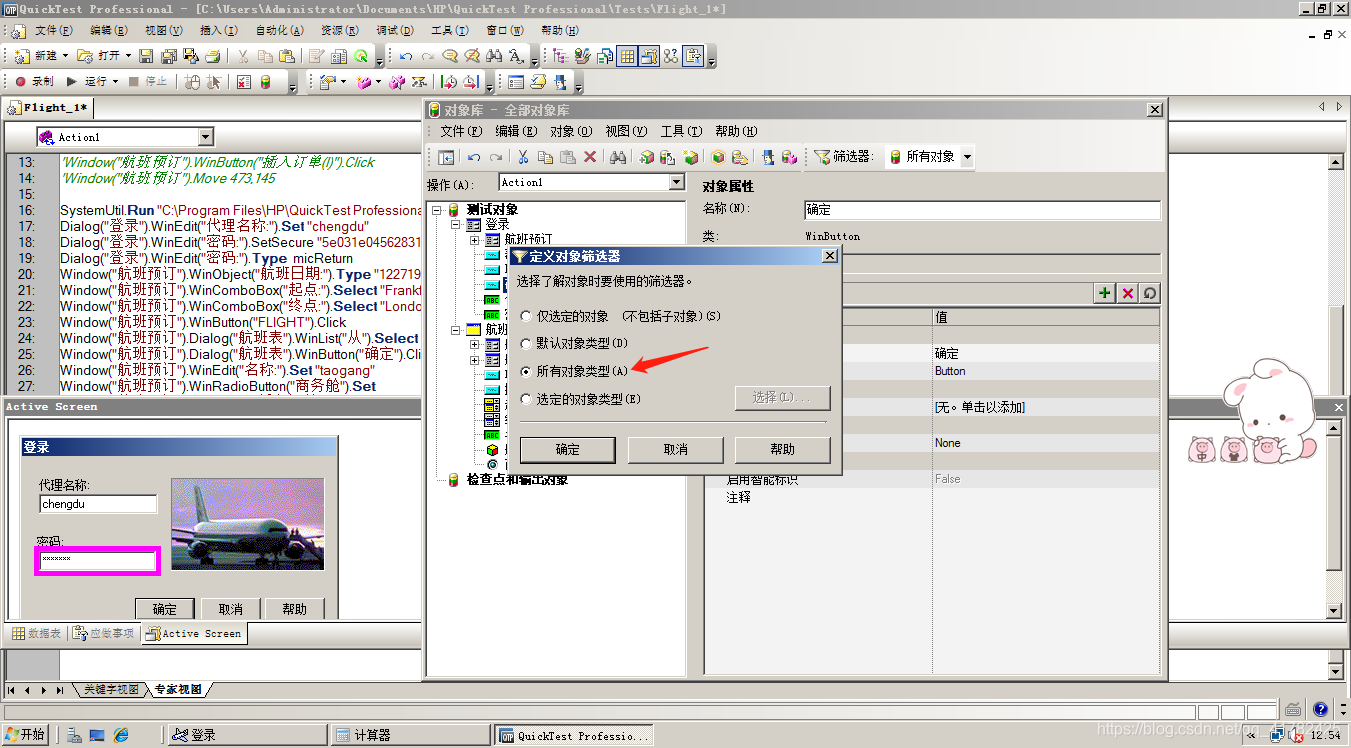Click the Internet Explorer icon in the taskbar

click(x=122, y=735)
